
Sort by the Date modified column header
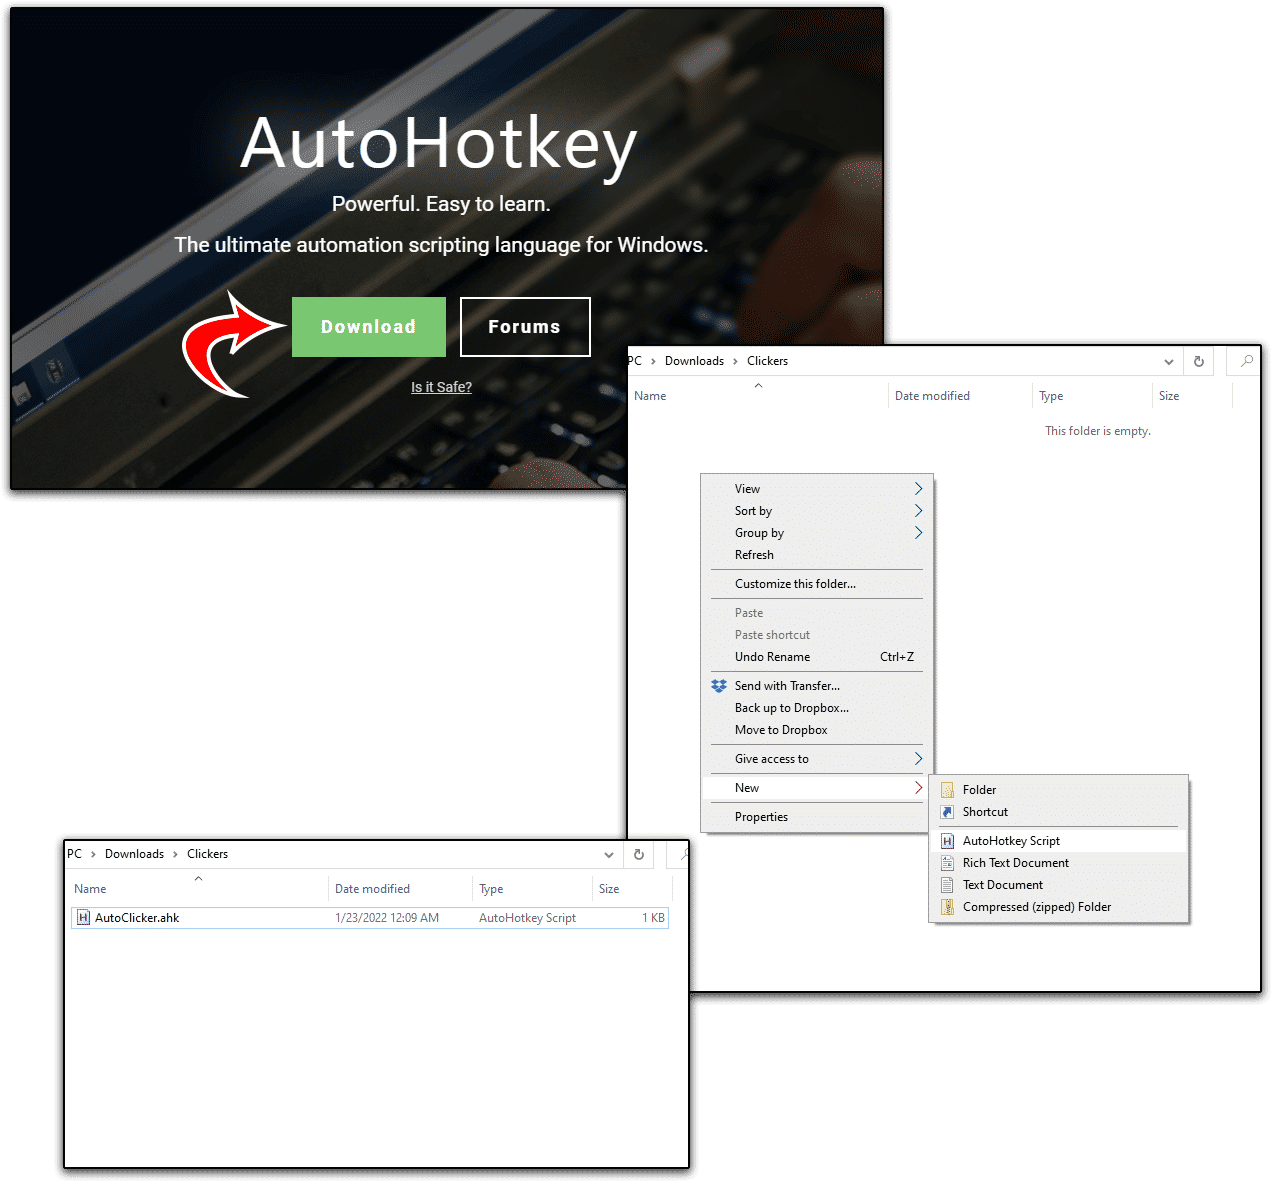point(932,396)
